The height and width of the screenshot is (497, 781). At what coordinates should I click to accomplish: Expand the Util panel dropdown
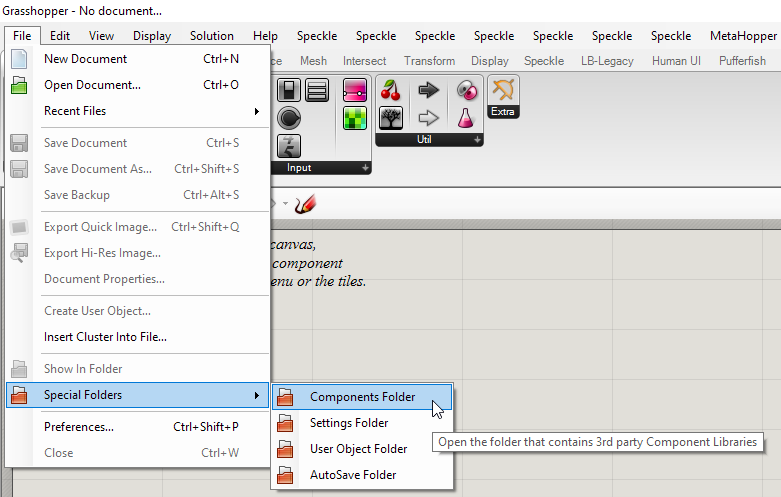coord(477,140)
